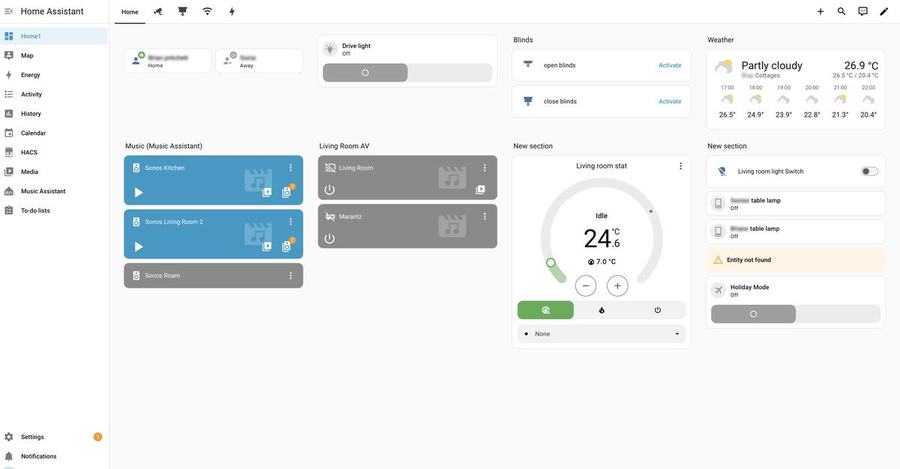Open the Sonos Kitchen three-dot menu
This screenshot has height=469, width=900.
(290, 168)
